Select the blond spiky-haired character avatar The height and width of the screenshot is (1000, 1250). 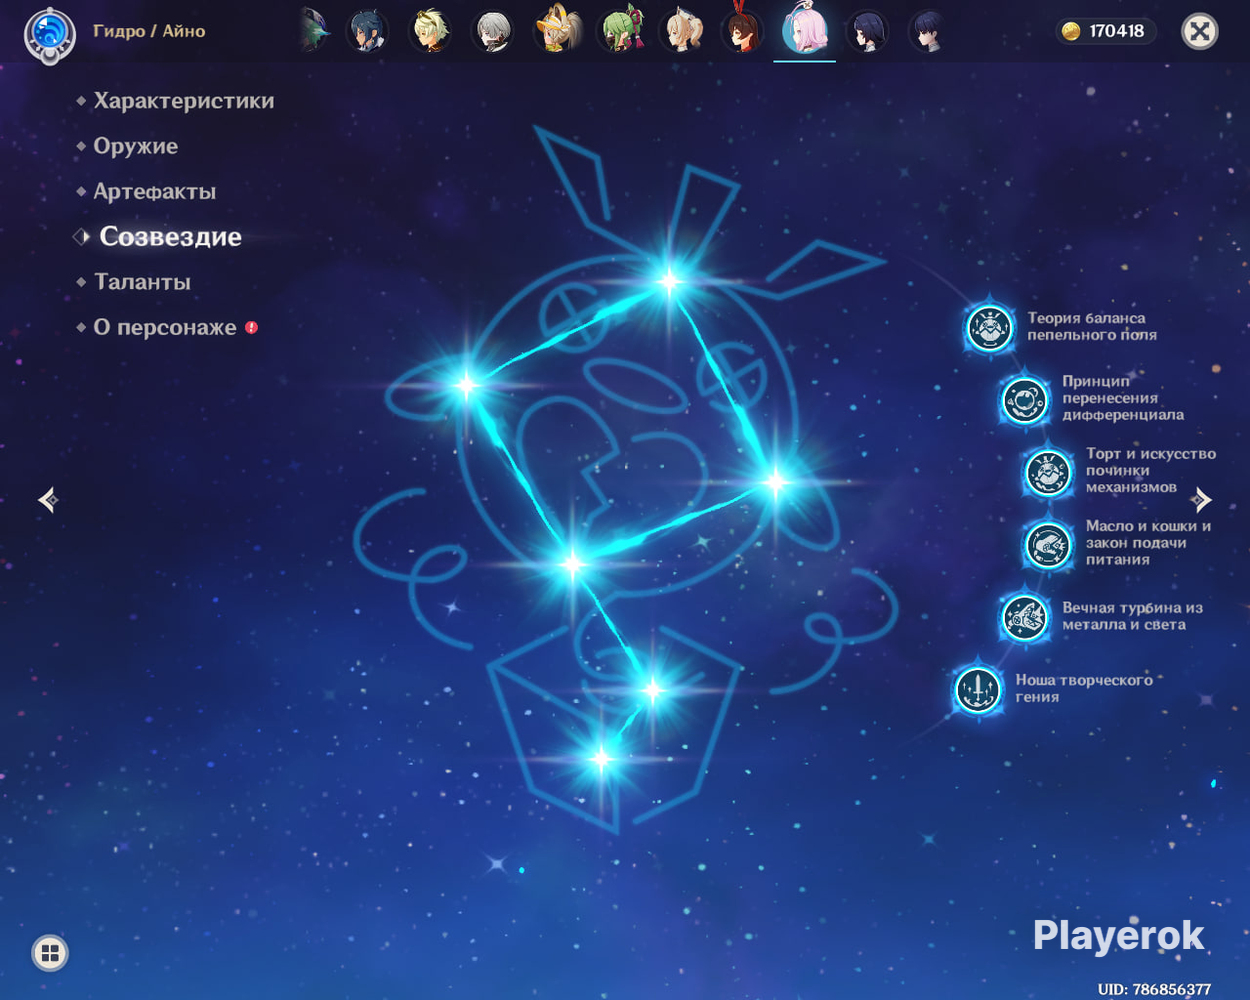(x=430, y=32)
